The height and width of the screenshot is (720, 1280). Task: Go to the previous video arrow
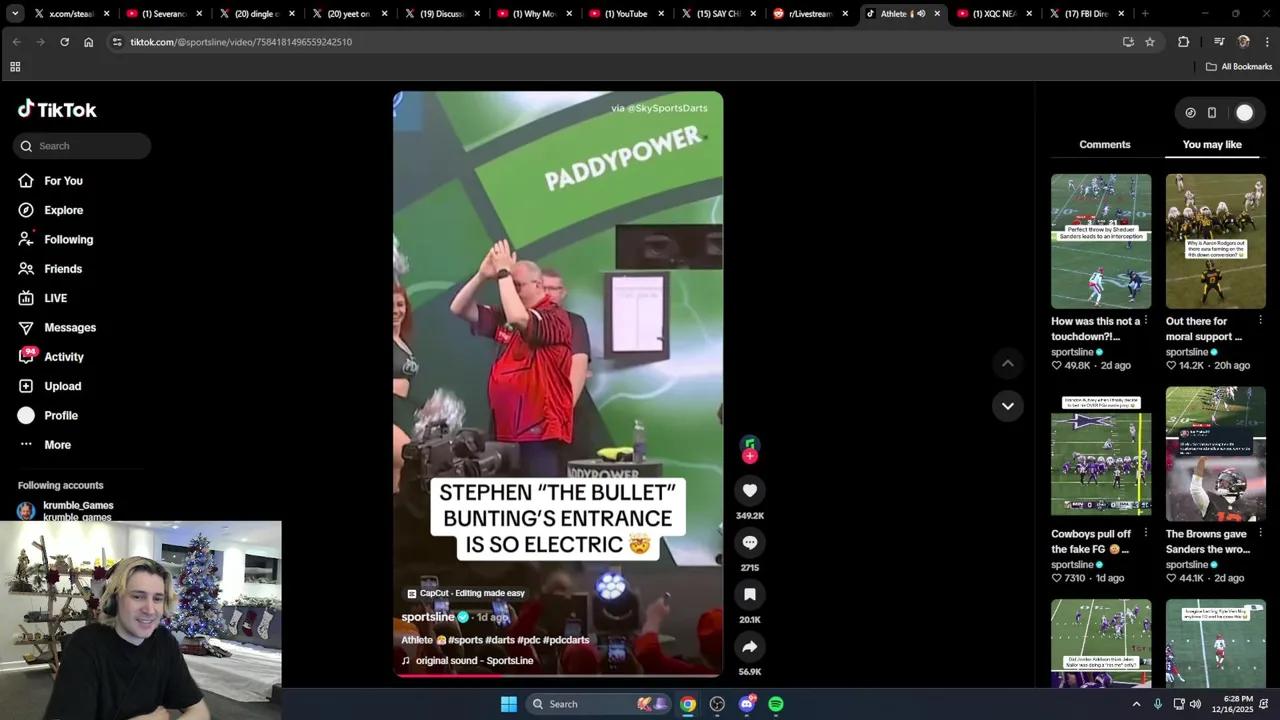1008,363
